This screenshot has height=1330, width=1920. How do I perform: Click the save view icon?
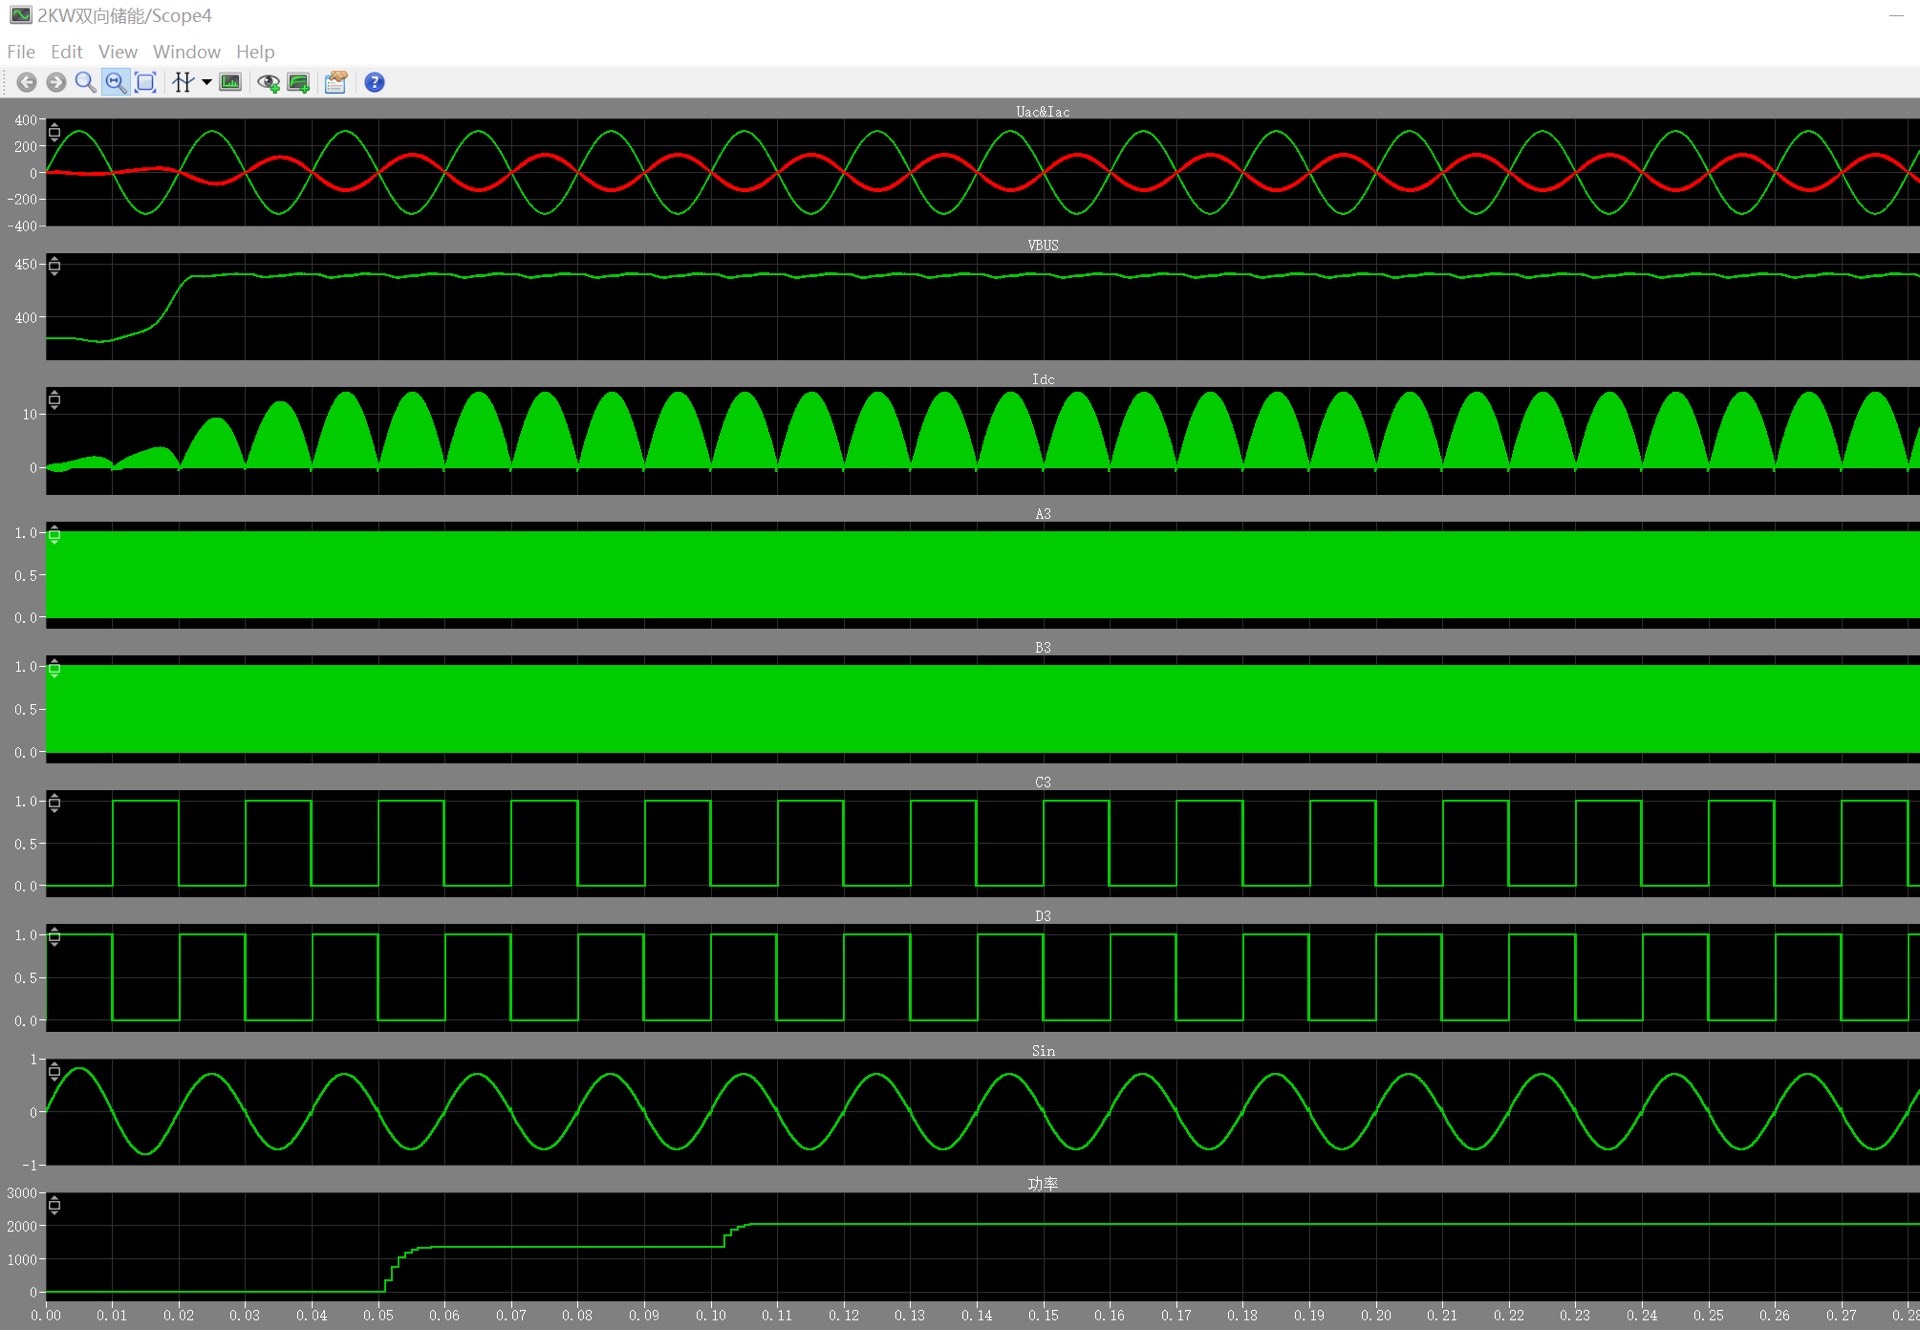point(298,83)
